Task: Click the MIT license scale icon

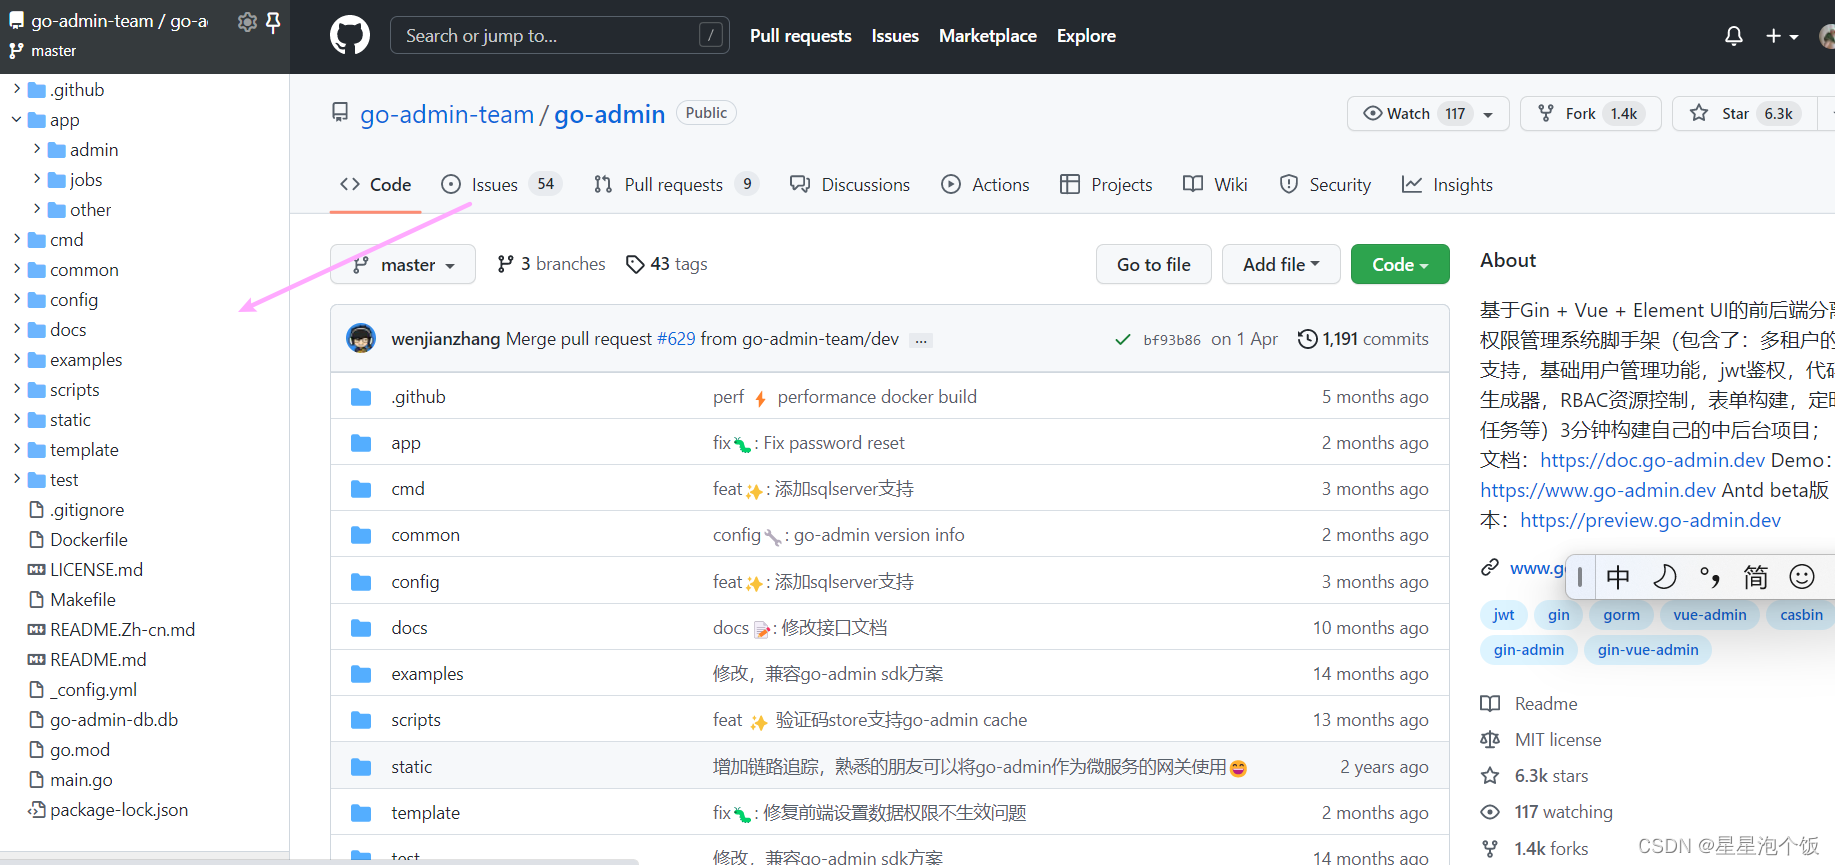Action: (x=1490, y=740)
